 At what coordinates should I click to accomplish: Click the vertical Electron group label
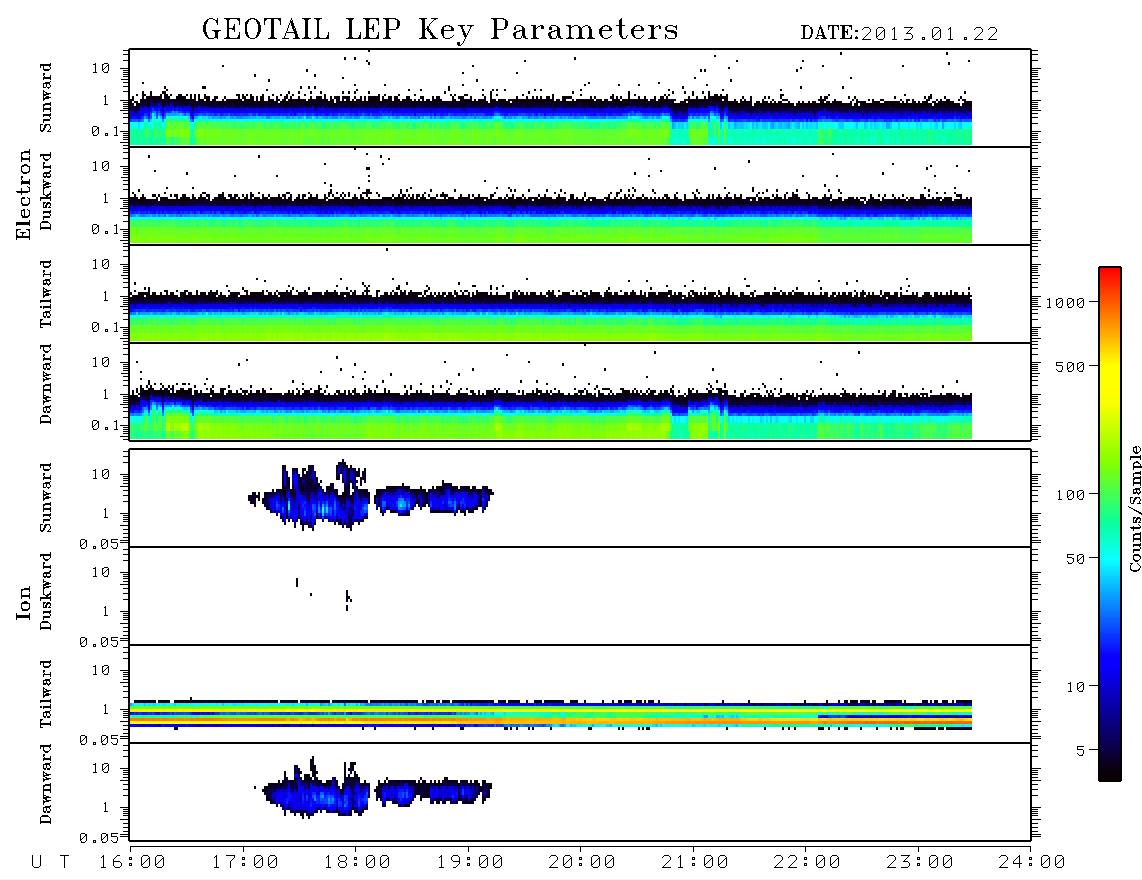tap(24, 194)
